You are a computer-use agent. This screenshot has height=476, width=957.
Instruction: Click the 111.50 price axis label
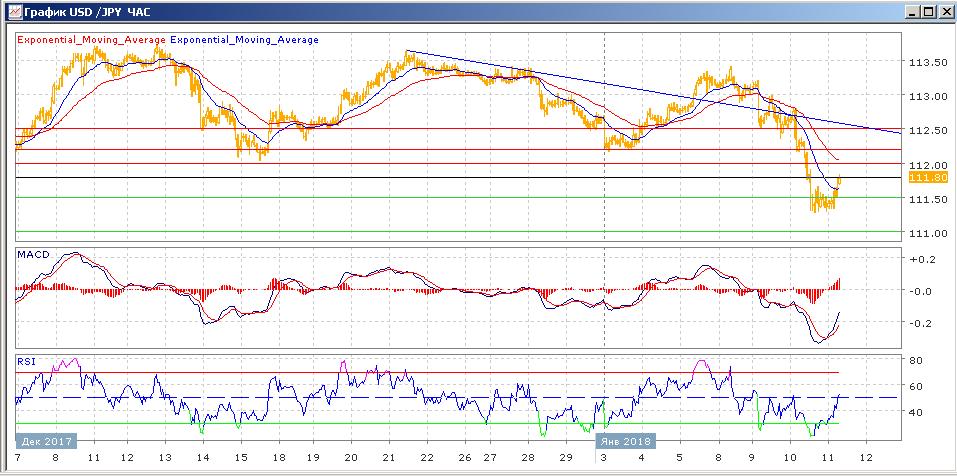[x=928, y=199]
